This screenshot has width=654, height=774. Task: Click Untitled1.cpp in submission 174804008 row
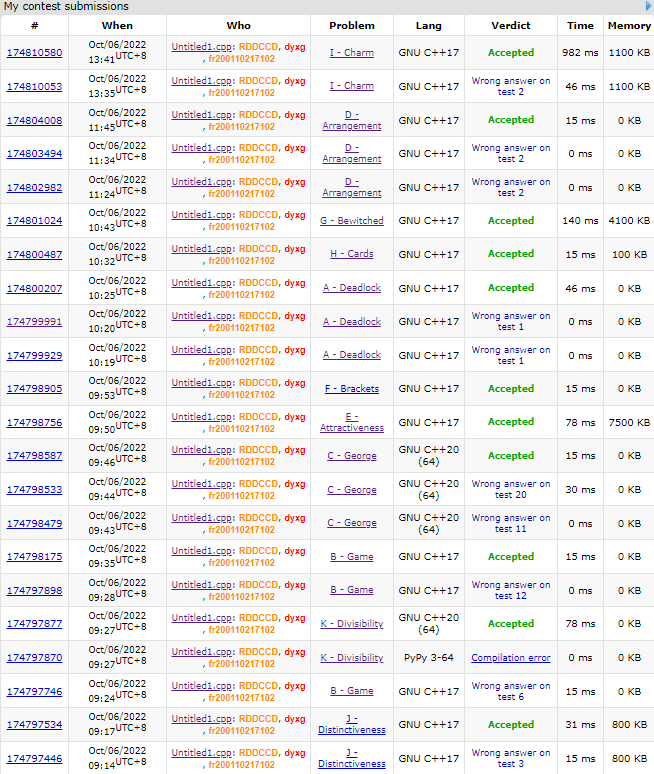pos(201,114)
